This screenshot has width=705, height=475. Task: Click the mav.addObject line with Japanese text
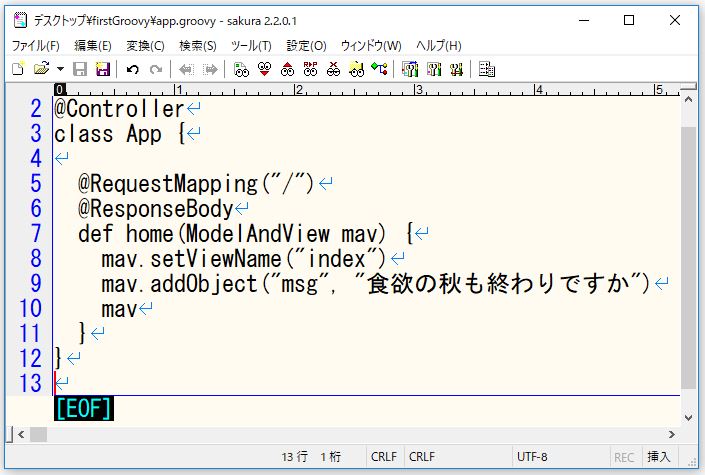(x=376, y=284)
